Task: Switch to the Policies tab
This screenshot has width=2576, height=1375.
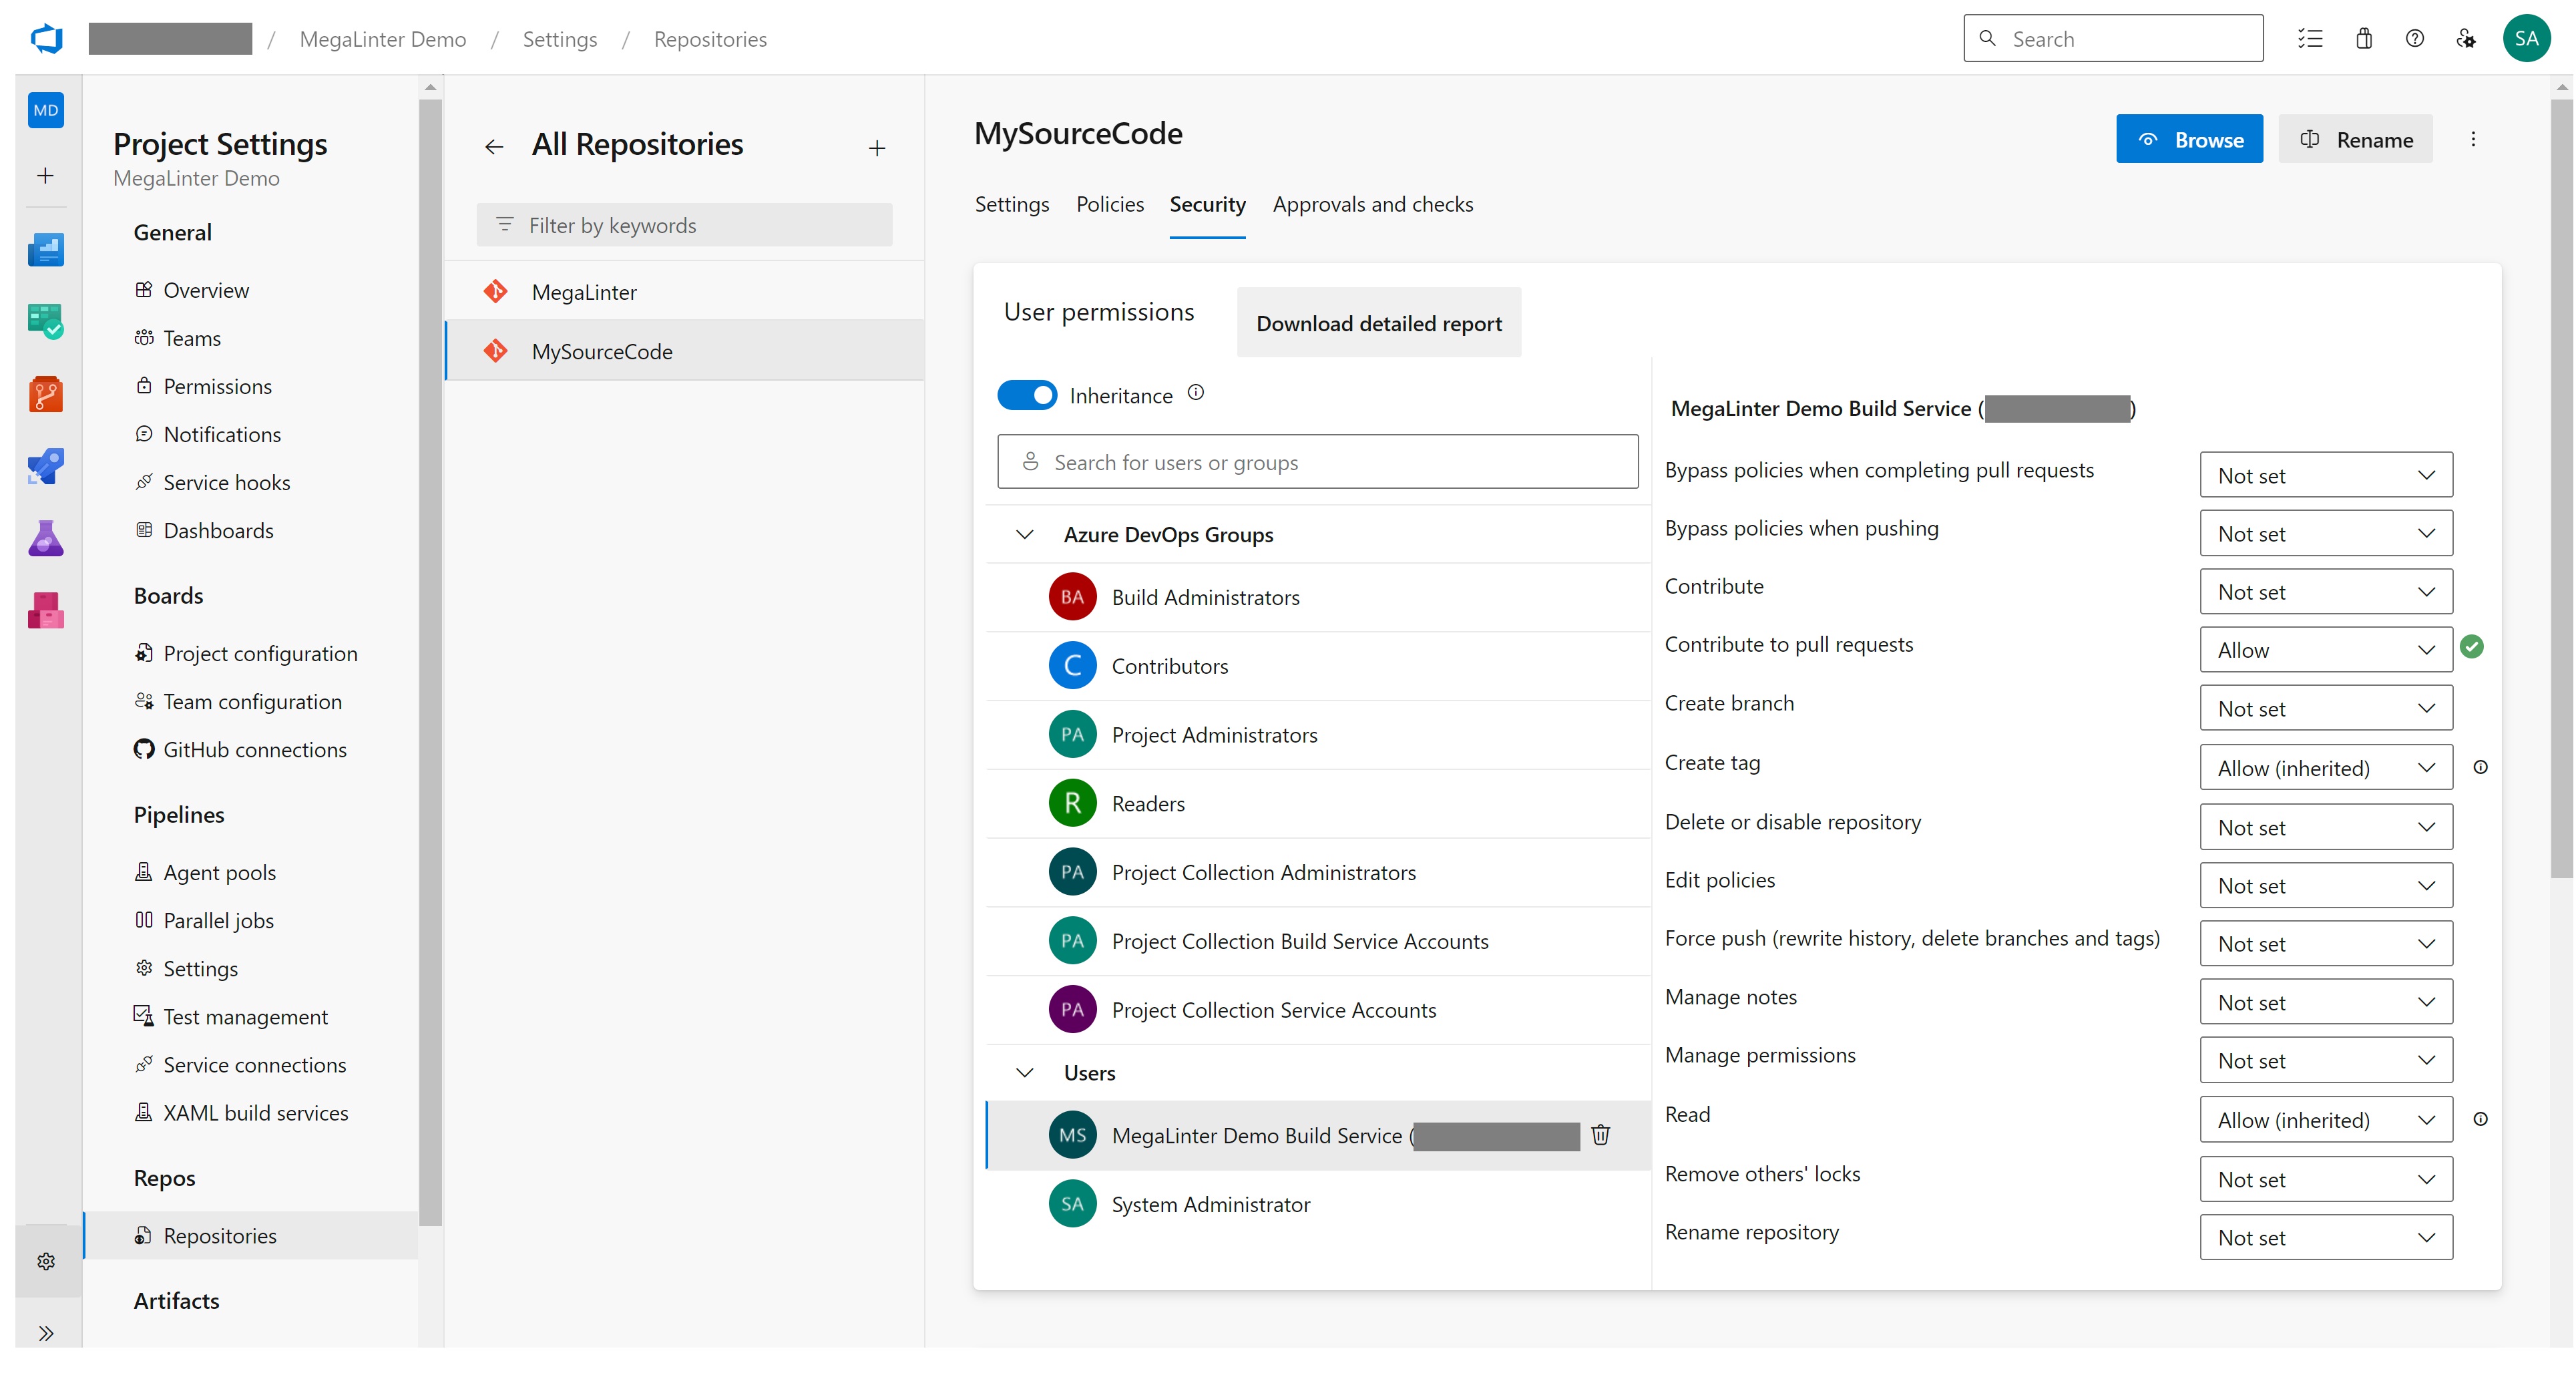Action: click(1109, 203)
